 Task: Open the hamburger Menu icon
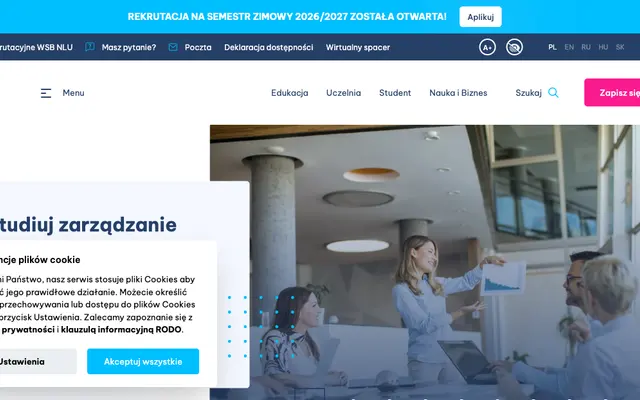tap(46, 93)
